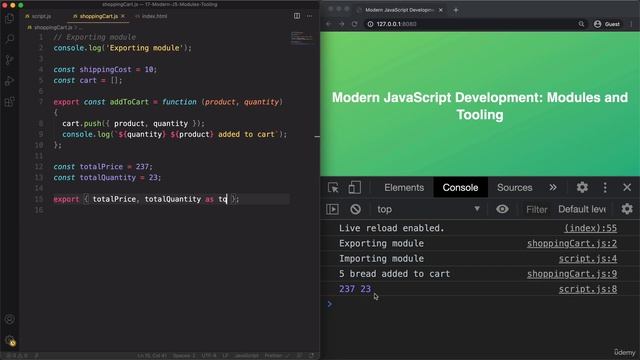Open editor More Actions ellipsis
Image resolution: width=640 pixels, height=360 pixels.
point(309,16)
